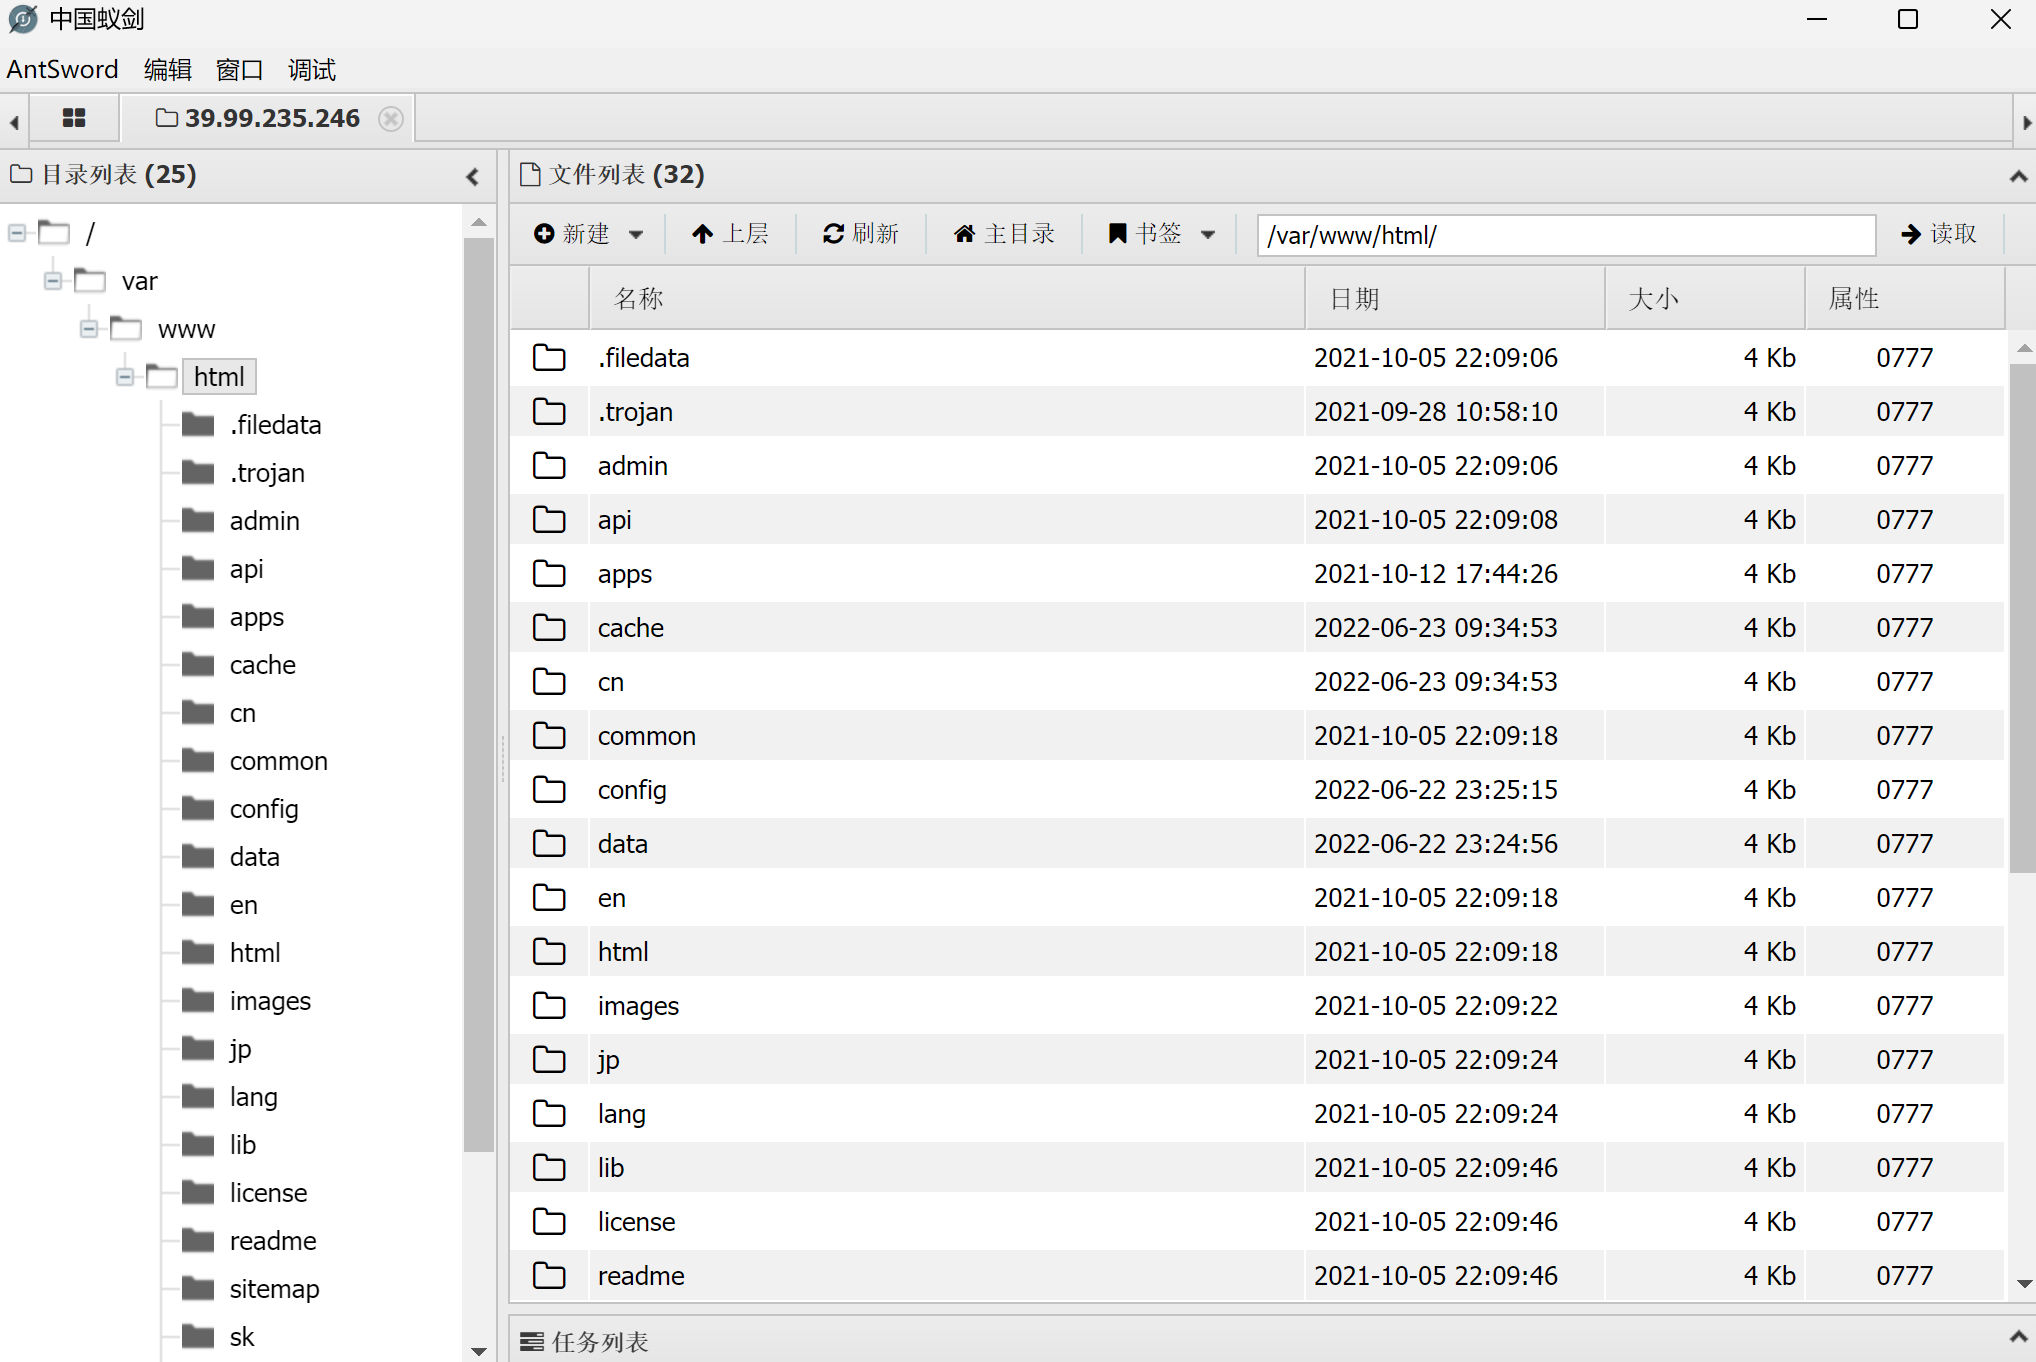Viewport: 2036px width, 1362px height.
Task: Click the .filedata folder icon in file list
Action: [549, 357]
